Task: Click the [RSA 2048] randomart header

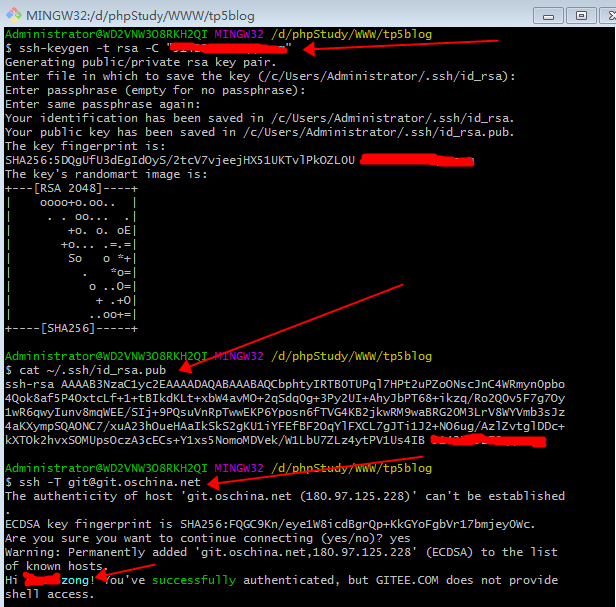Action: [x=72, y=188]
